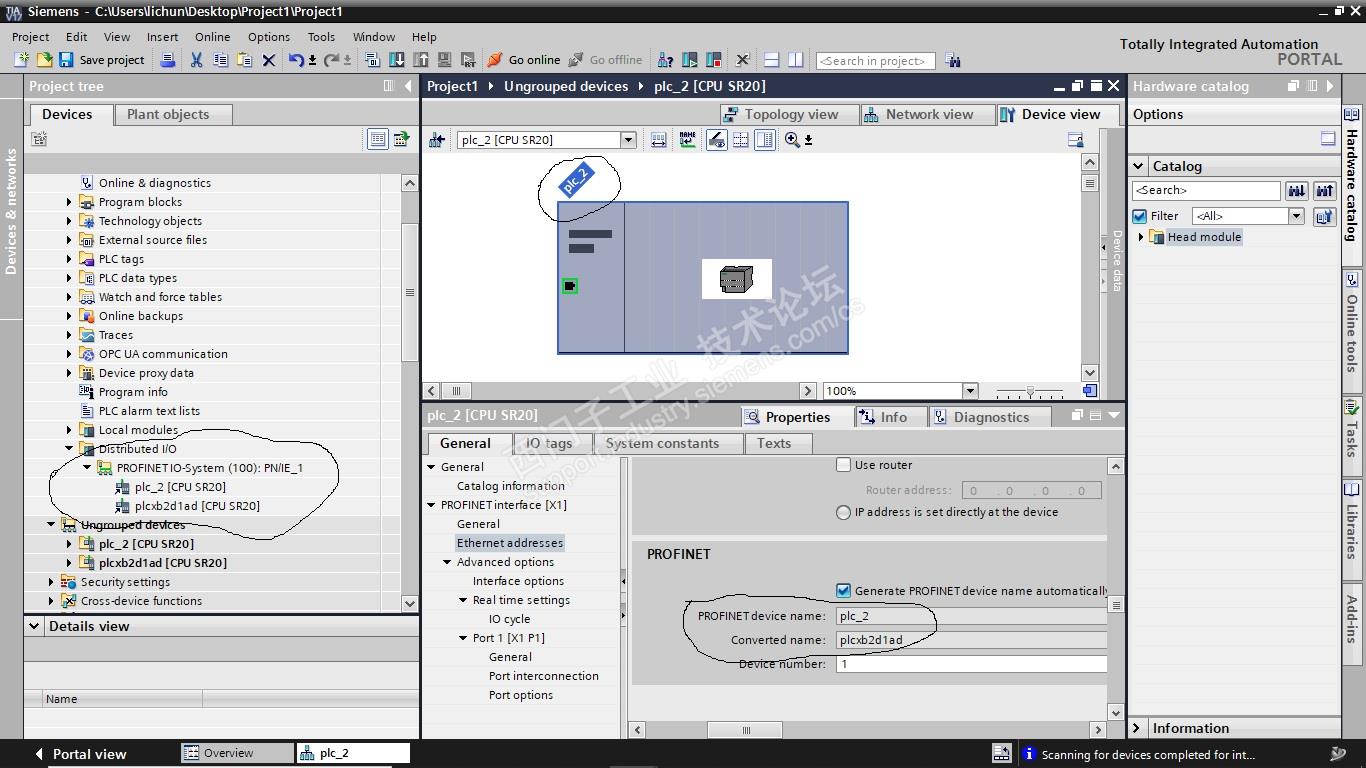The height and width of the screenshot is (768, 1366).
Task: Click the Print icon in the toolbar
Action: (168, 60)
